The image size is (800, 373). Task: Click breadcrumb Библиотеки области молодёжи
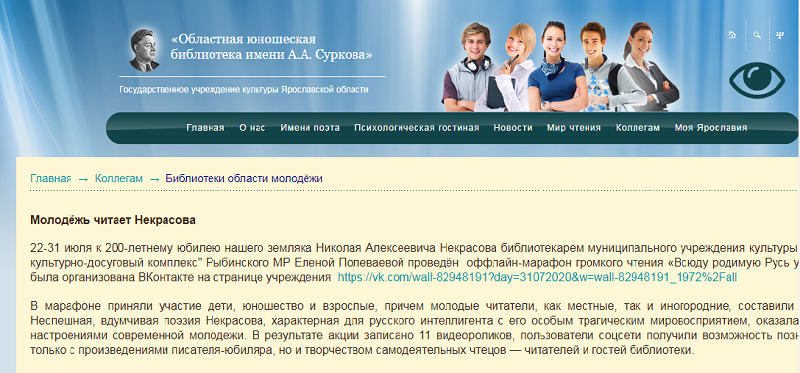(x=244, y=179)
